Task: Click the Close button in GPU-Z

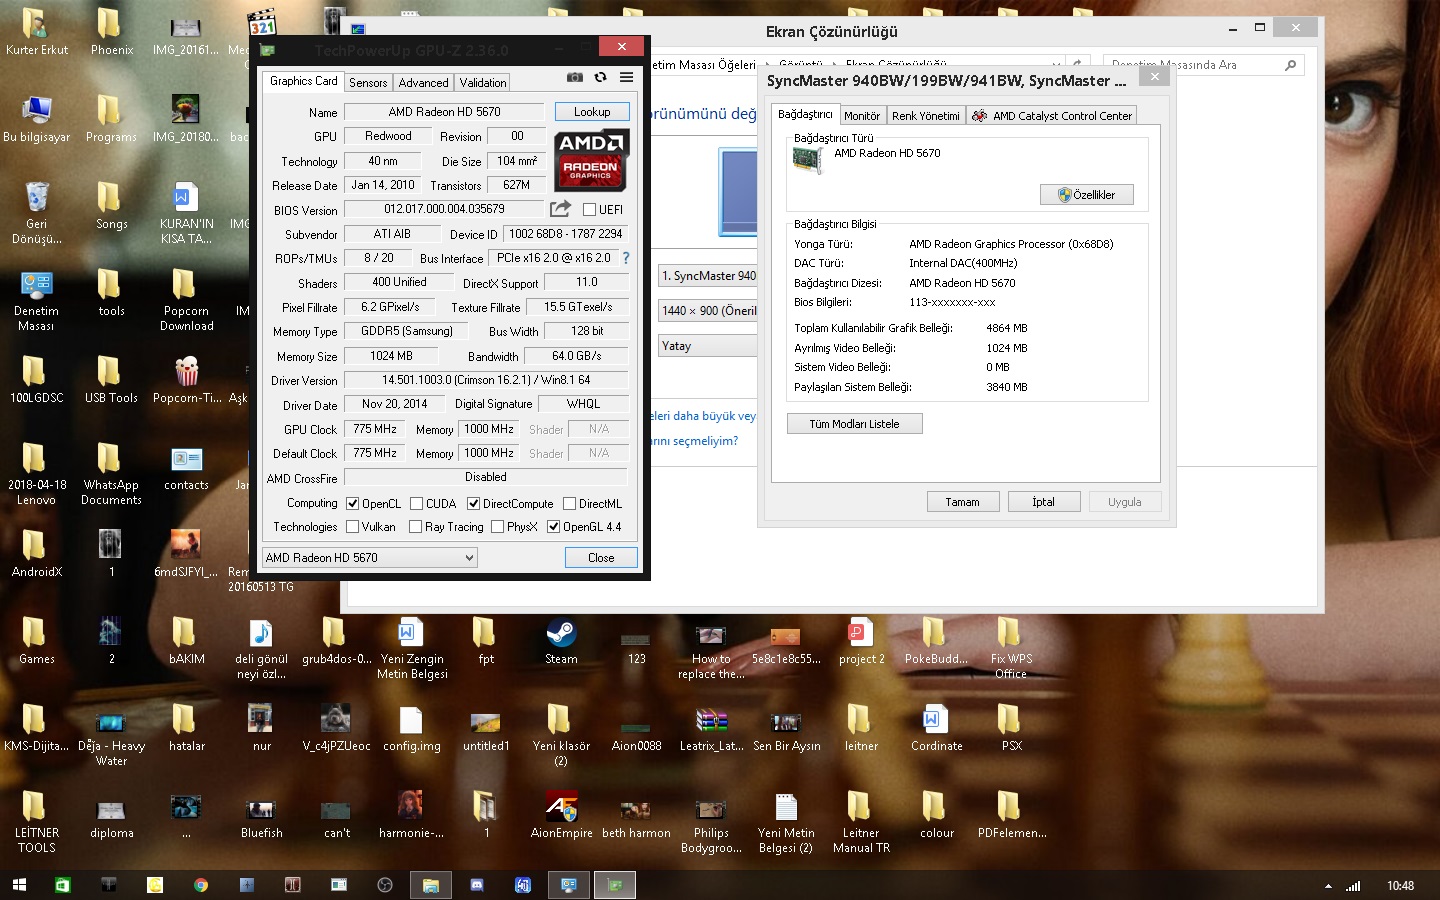Action: click(601, 558)
